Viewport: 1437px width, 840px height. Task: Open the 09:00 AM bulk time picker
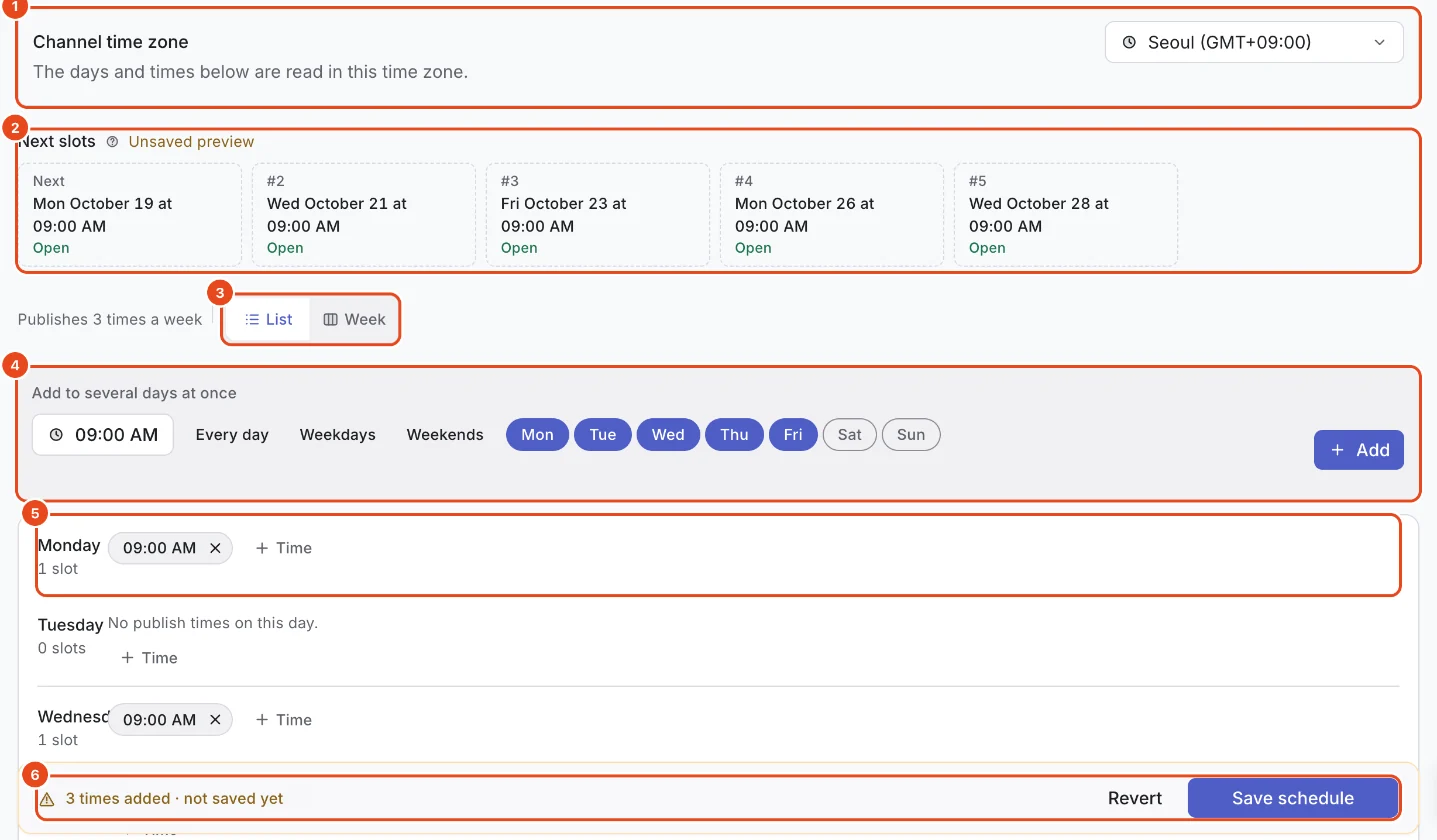103,435
